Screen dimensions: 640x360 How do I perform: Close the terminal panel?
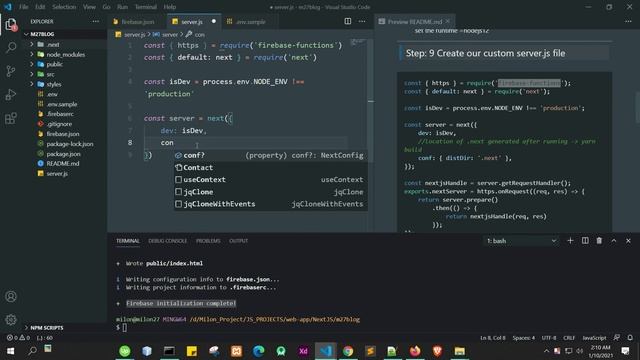(x=628, y=241)
